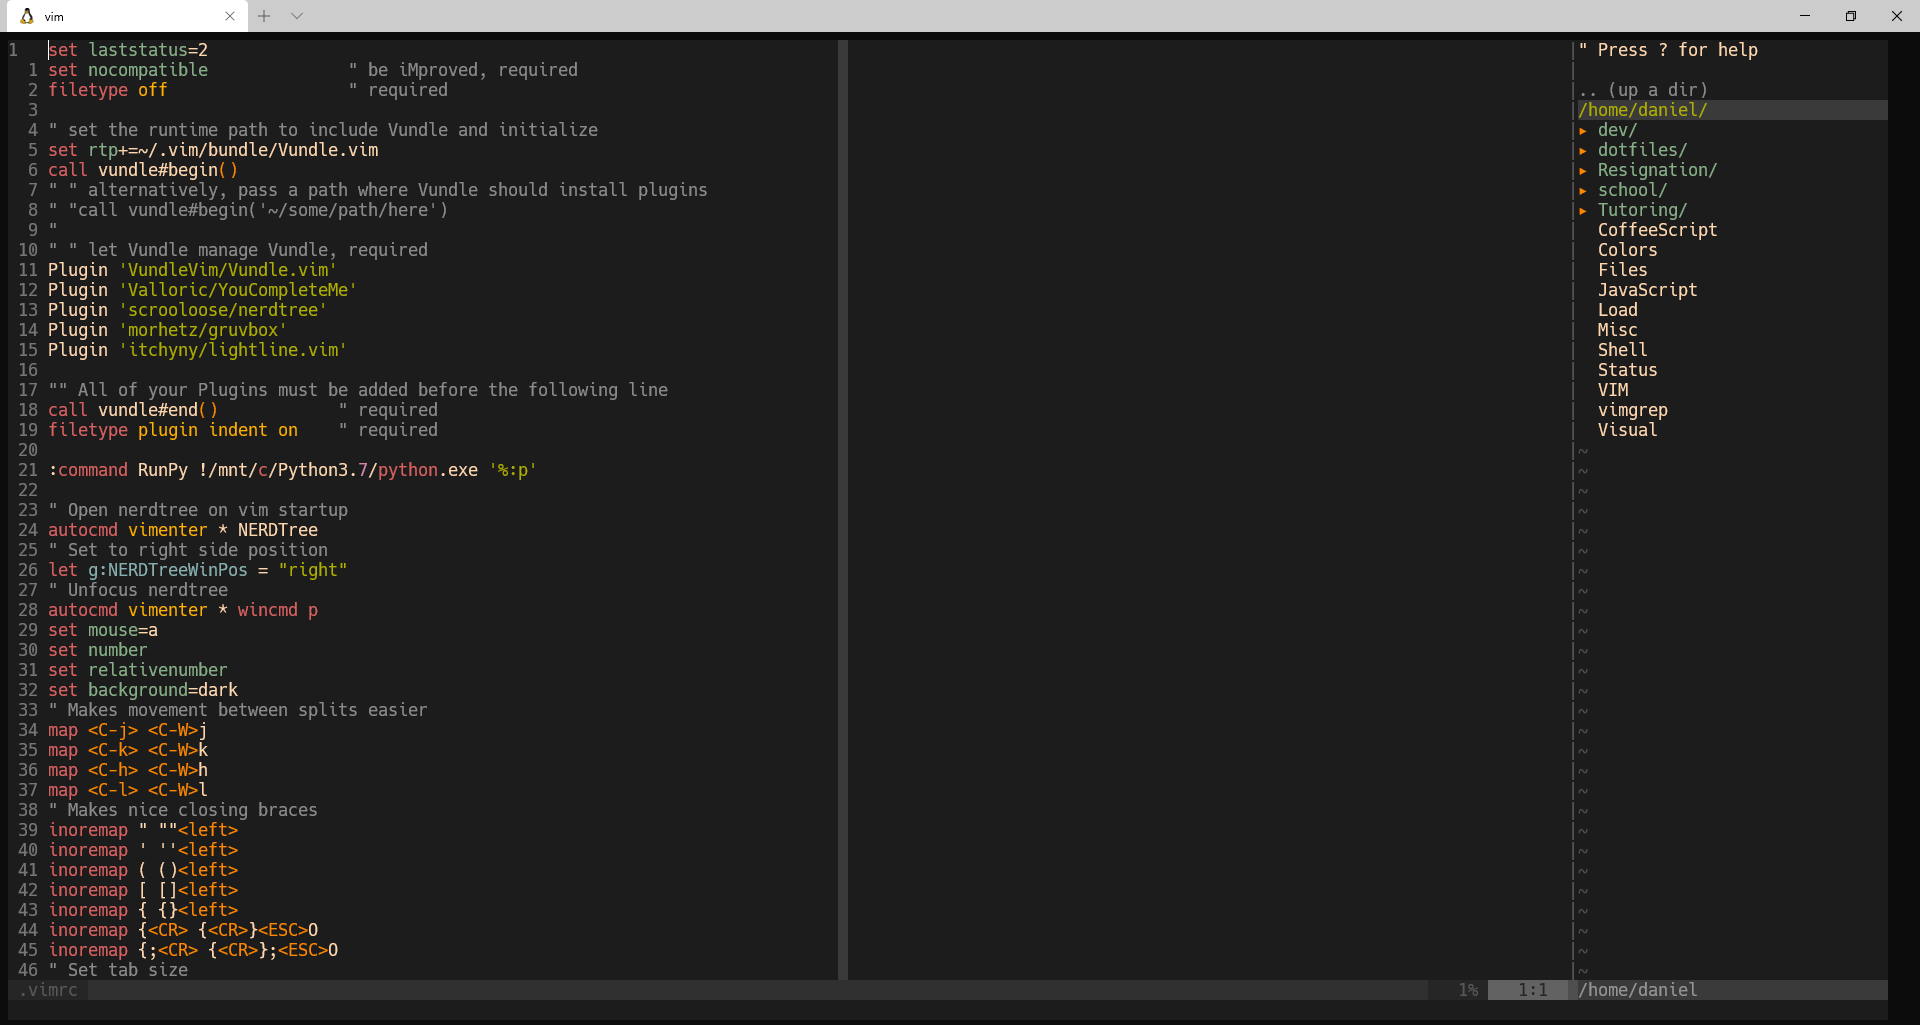Click the .vimrc label in the status bar

click(x=47, y=990)
